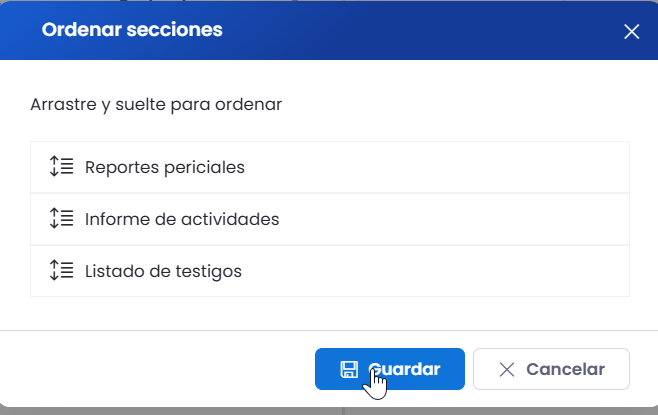Click empty space in the Informe de actividades row

[453, 219]
